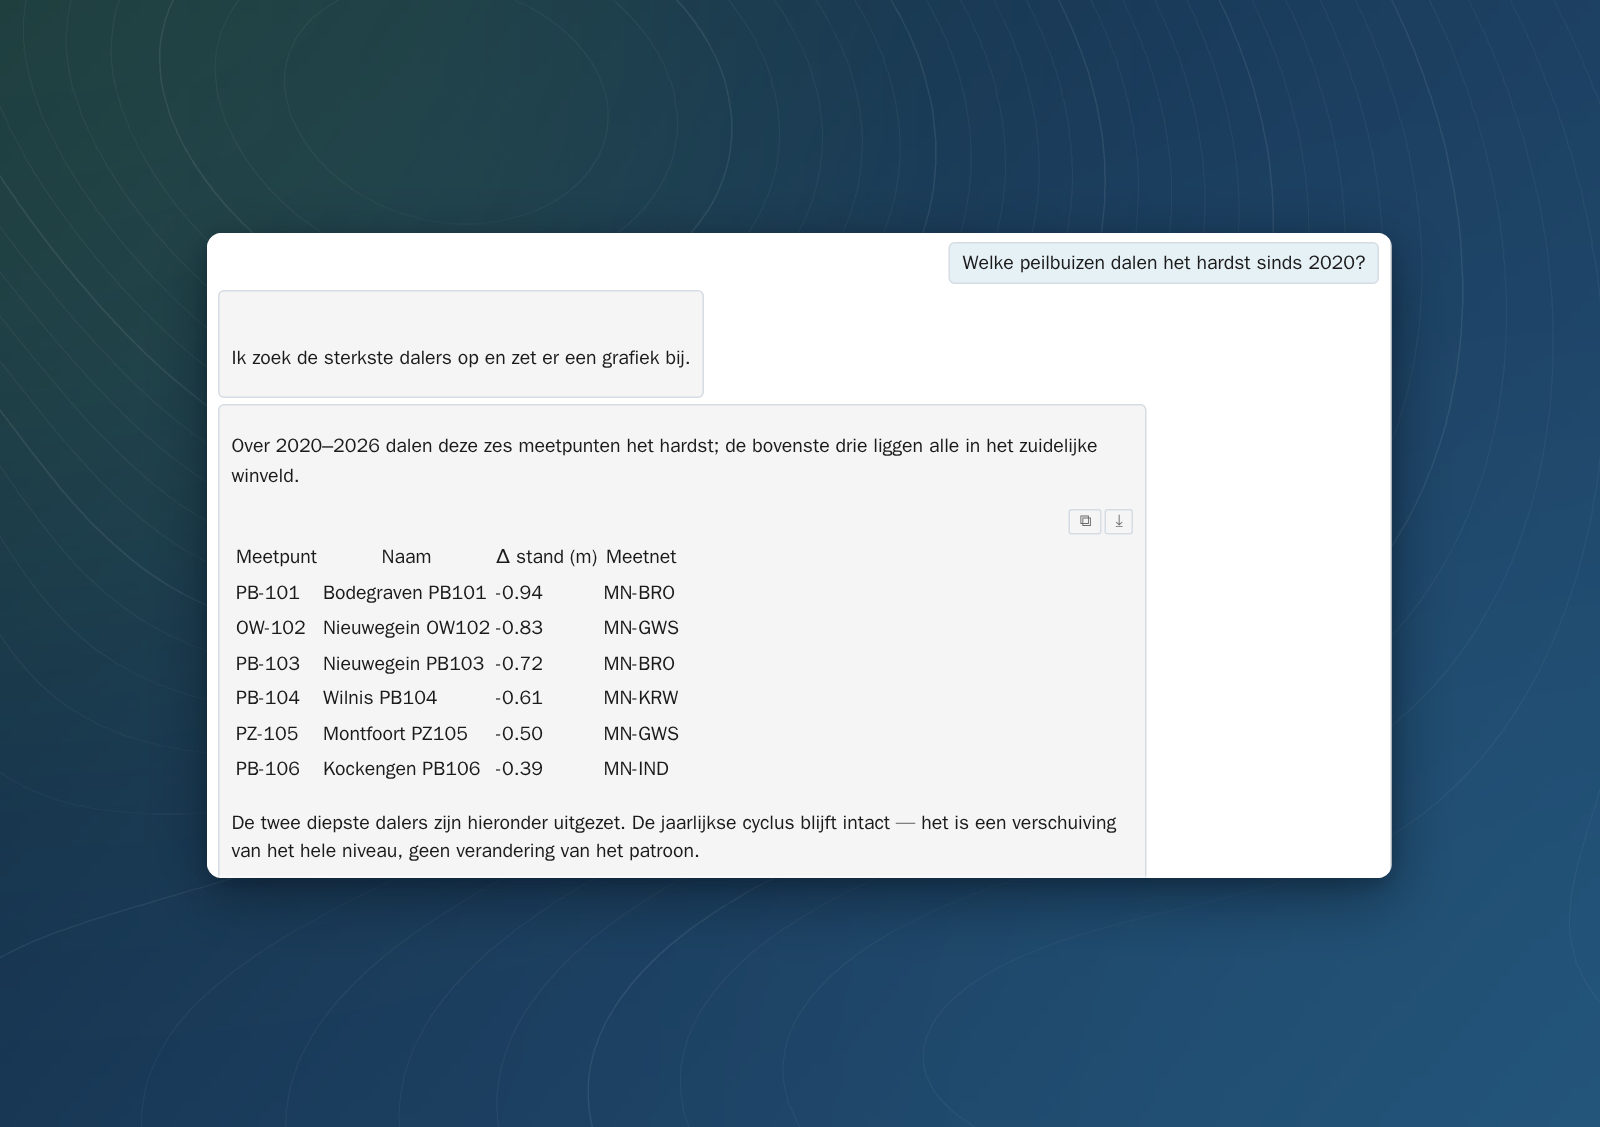Download the table with the arrow icon
1600x1127 pixels.
click(x=1119, y=521)
